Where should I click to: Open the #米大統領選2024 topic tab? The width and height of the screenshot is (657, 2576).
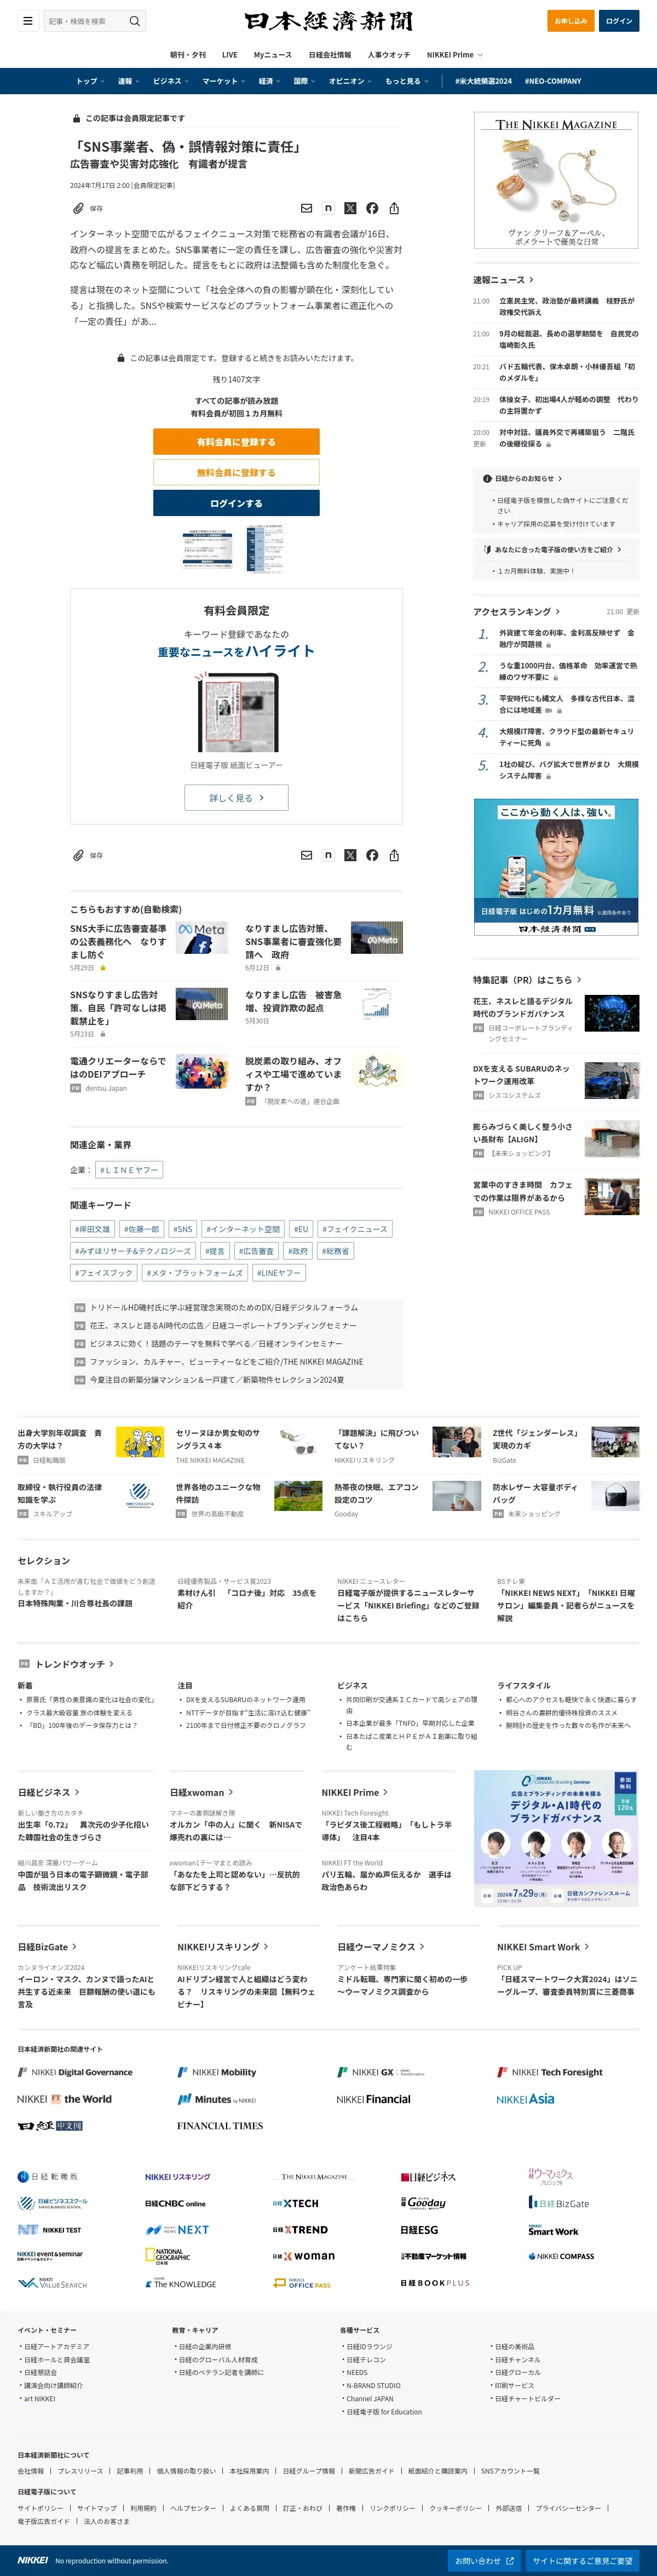pyautogui.click(x=483, y=81)
